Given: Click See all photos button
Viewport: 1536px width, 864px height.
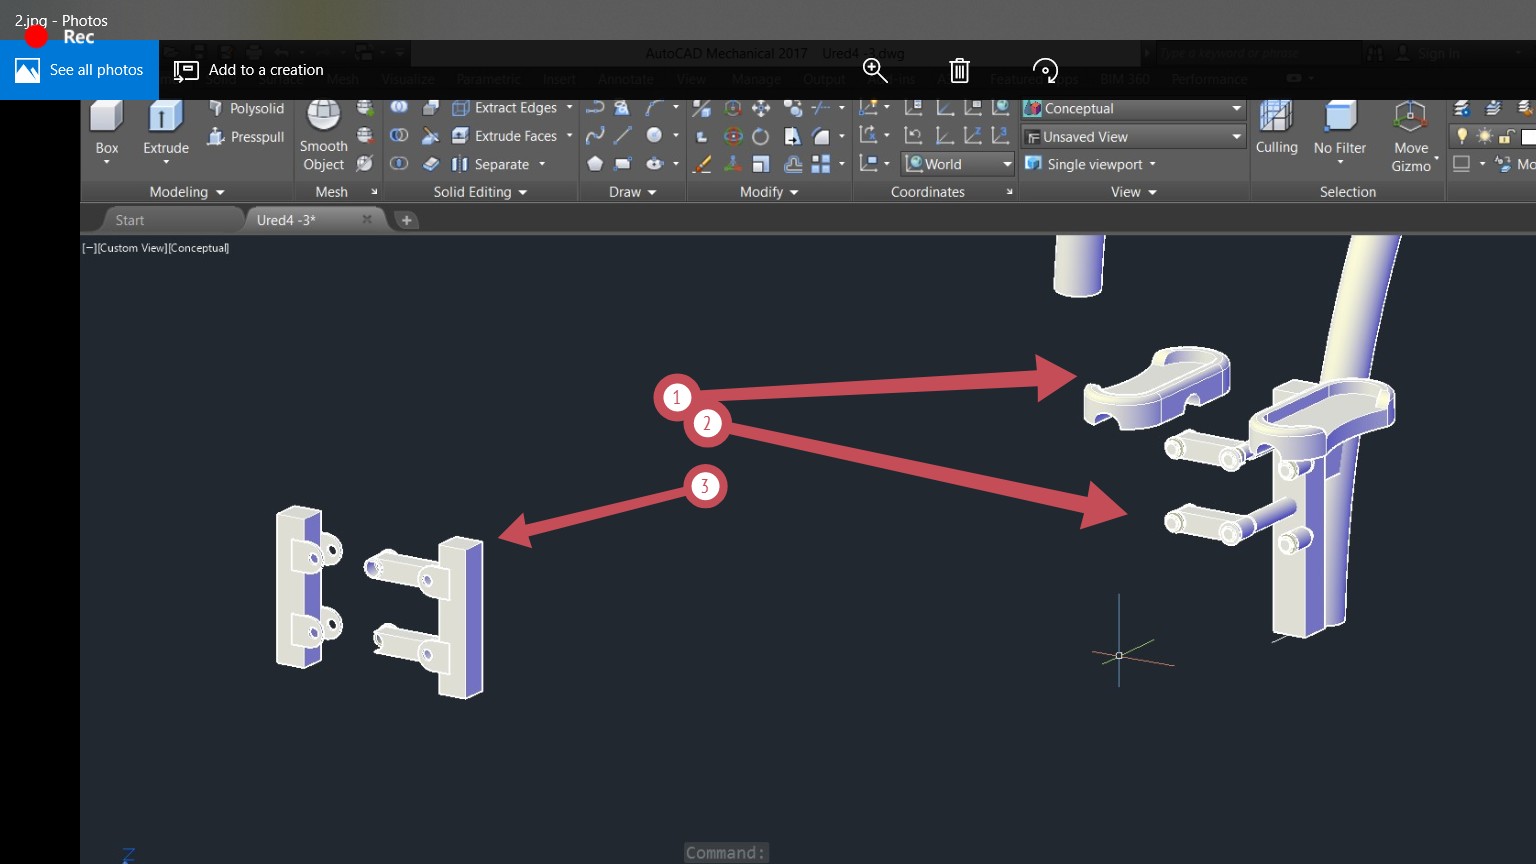Looking at the screenshot, I should point(79,70).
